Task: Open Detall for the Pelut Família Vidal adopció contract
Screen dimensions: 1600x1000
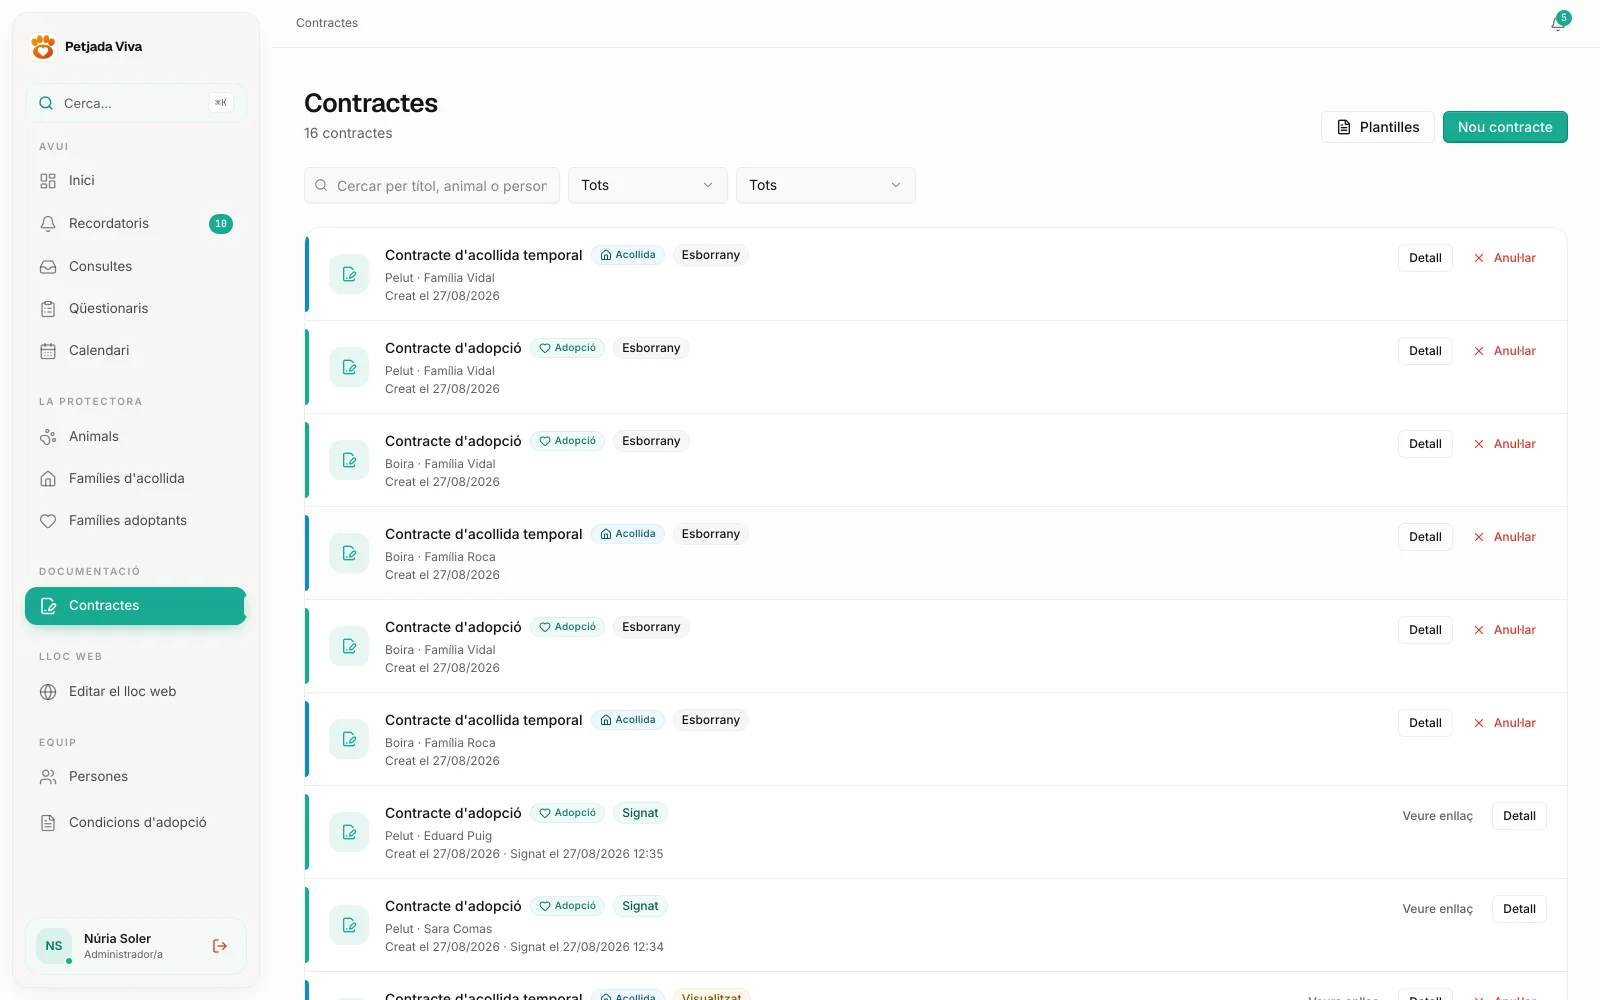Action: (x=1425, y=351)
